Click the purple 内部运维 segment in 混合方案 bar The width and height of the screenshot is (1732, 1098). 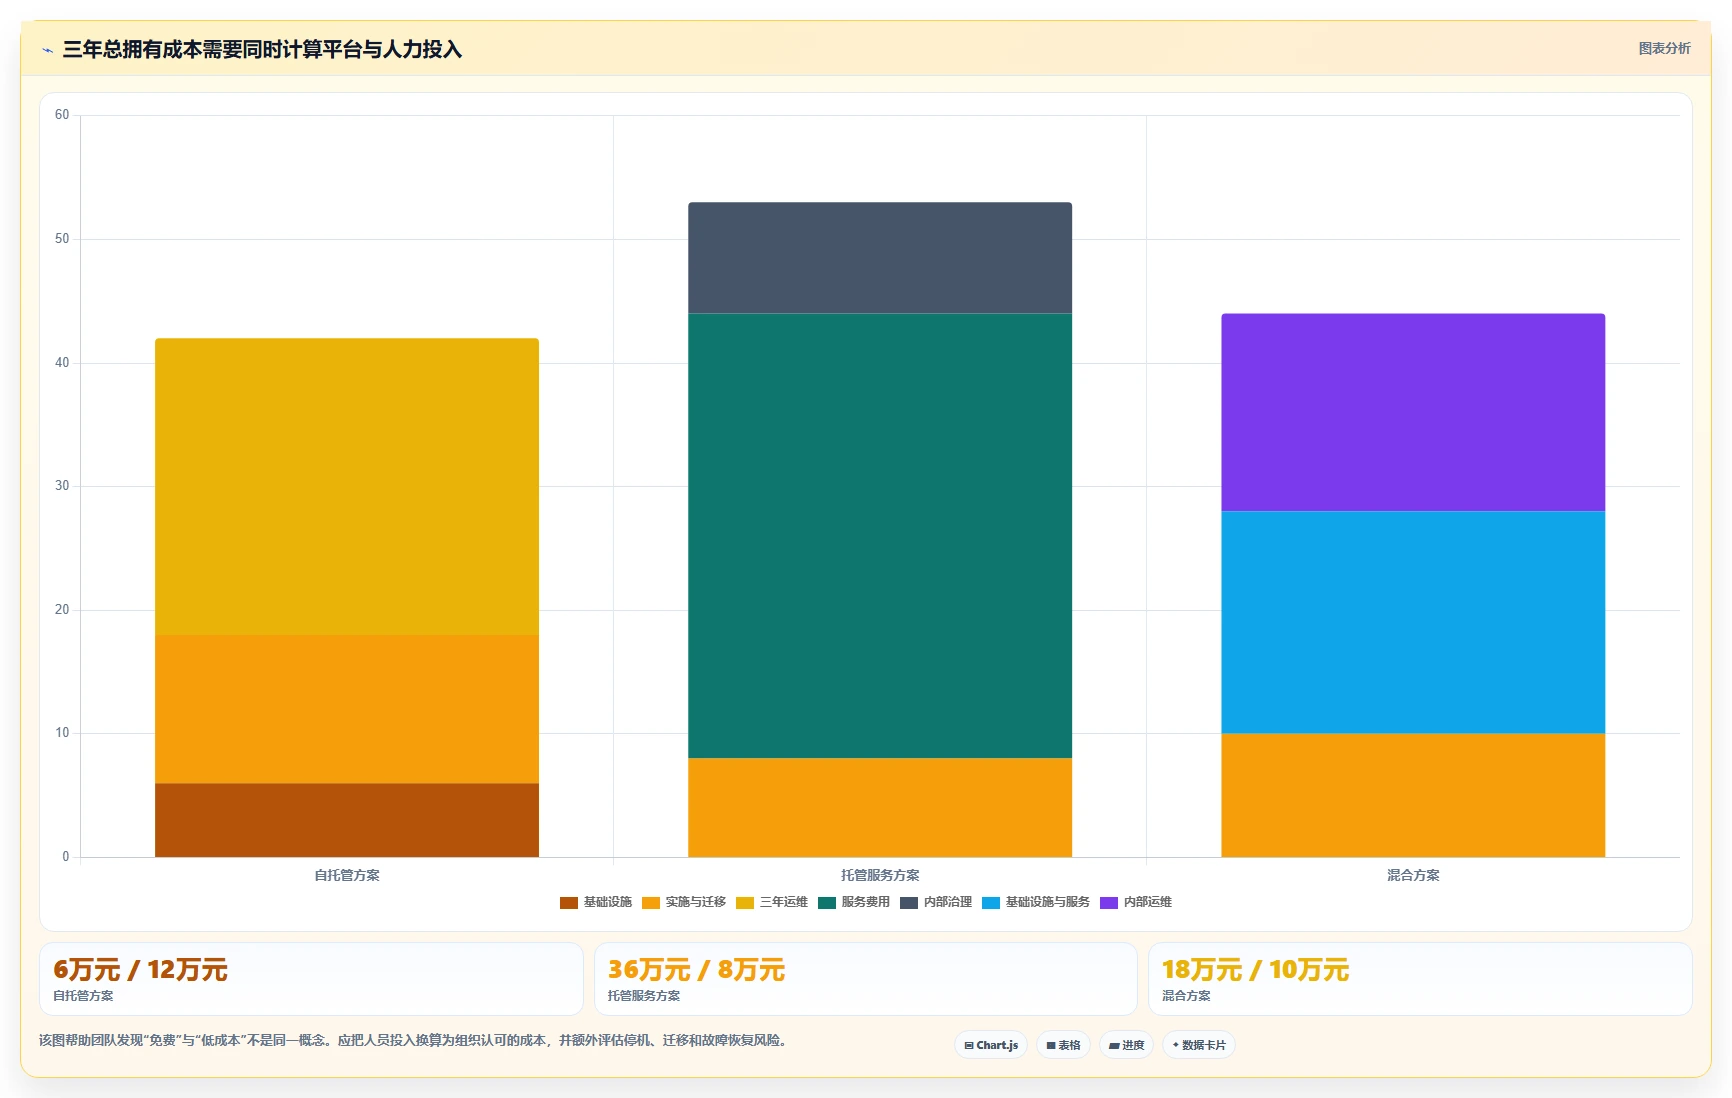(1413, 413)
